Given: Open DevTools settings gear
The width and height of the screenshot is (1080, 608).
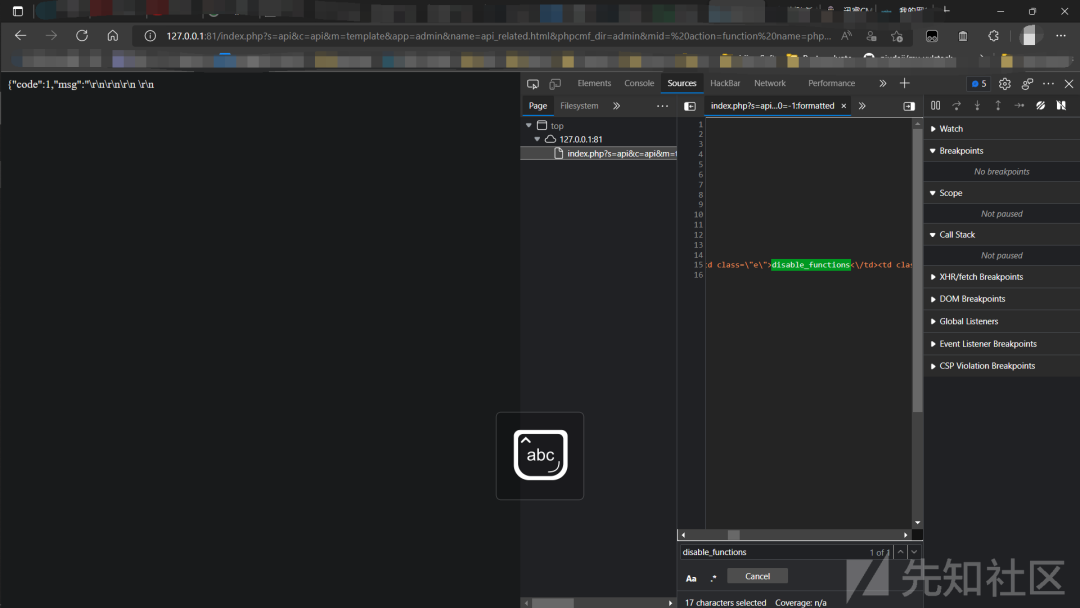Looking at the screenshot, I should 1004,84.
